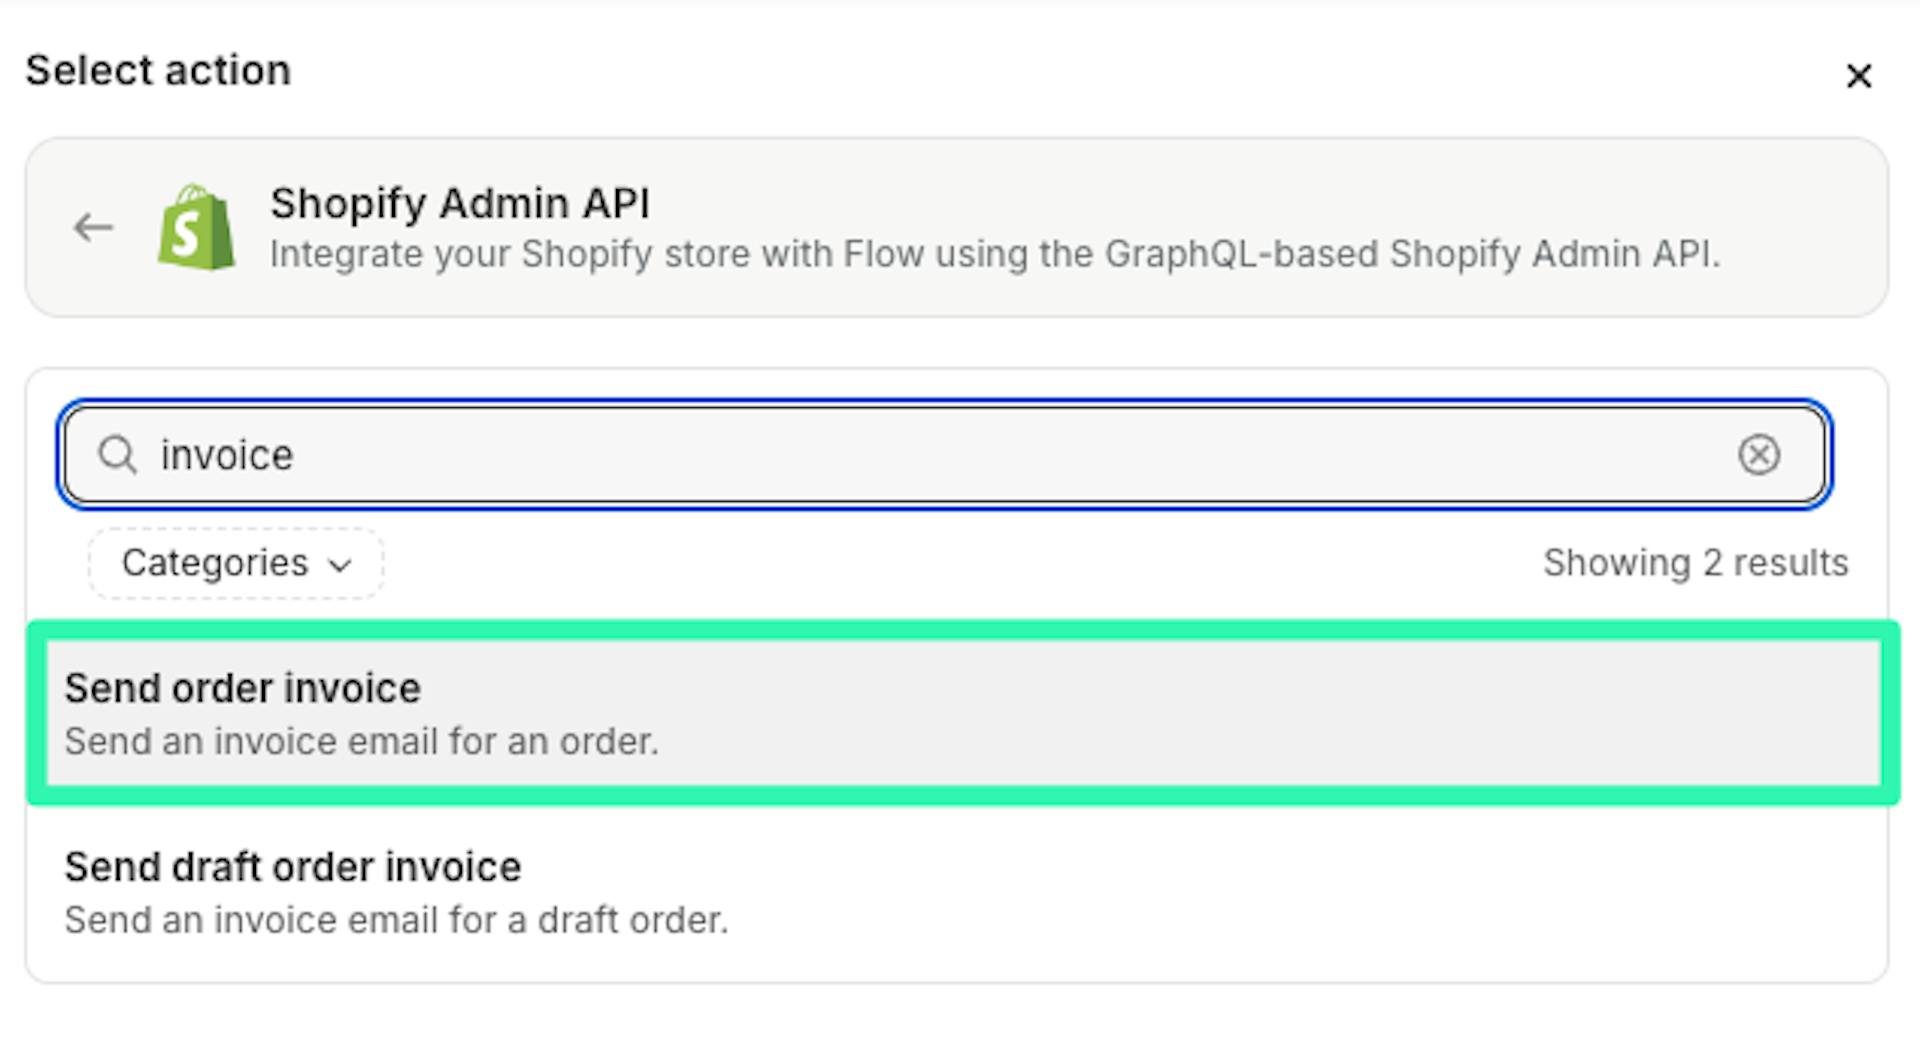The height and width of the screenshot is (1042, 1920).
Task: Select the highlighted Send order invoice row
Action: 962,713
